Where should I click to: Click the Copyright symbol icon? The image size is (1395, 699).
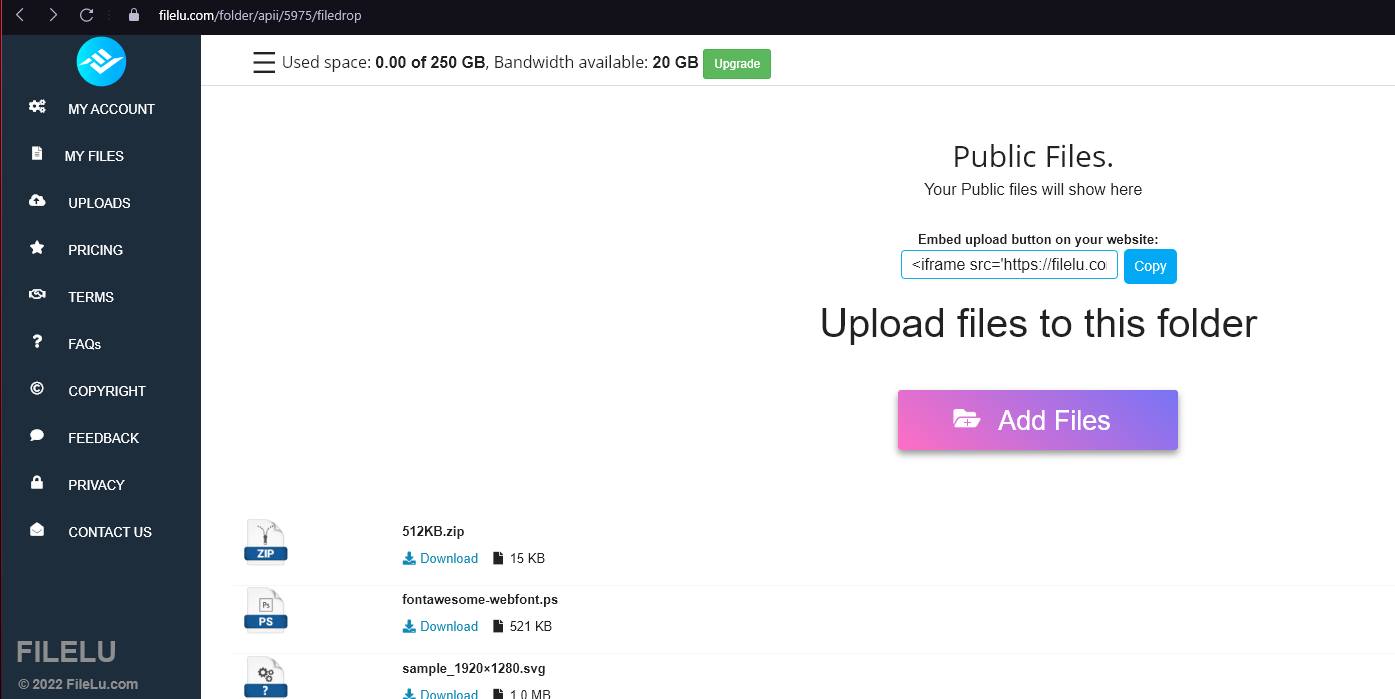tap(37, 389)
